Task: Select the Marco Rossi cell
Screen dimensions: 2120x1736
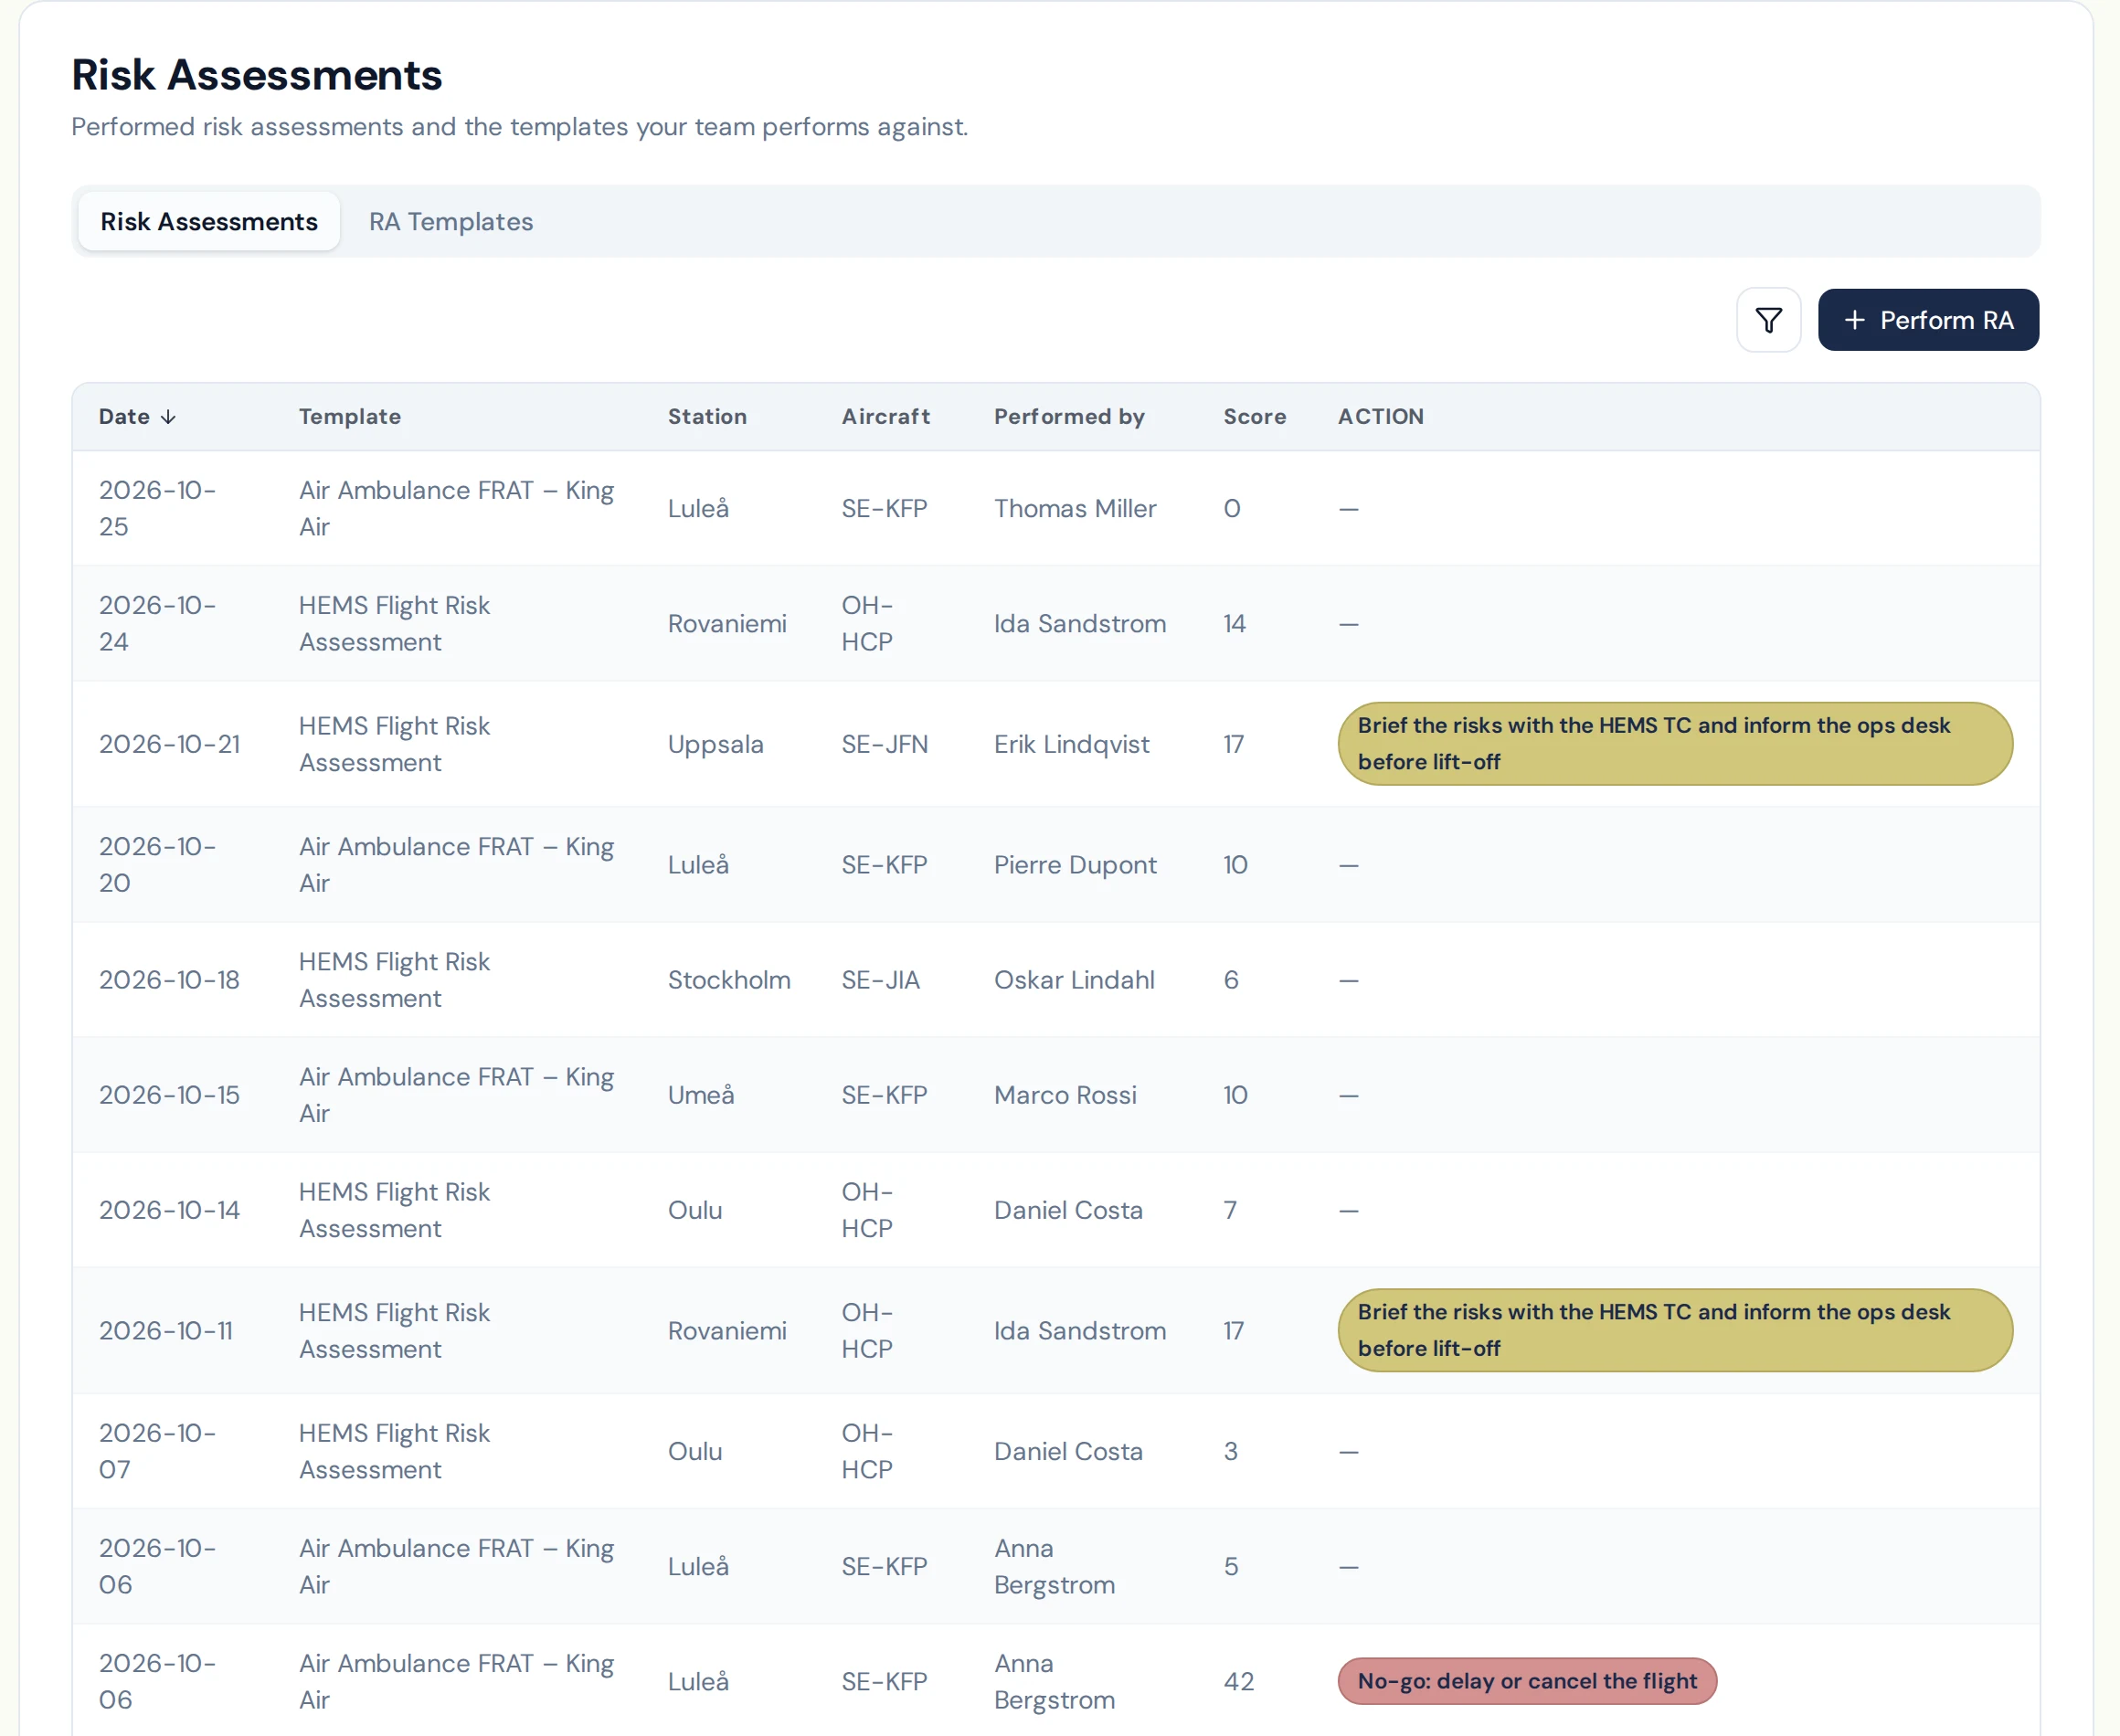Action: 1065,1094
